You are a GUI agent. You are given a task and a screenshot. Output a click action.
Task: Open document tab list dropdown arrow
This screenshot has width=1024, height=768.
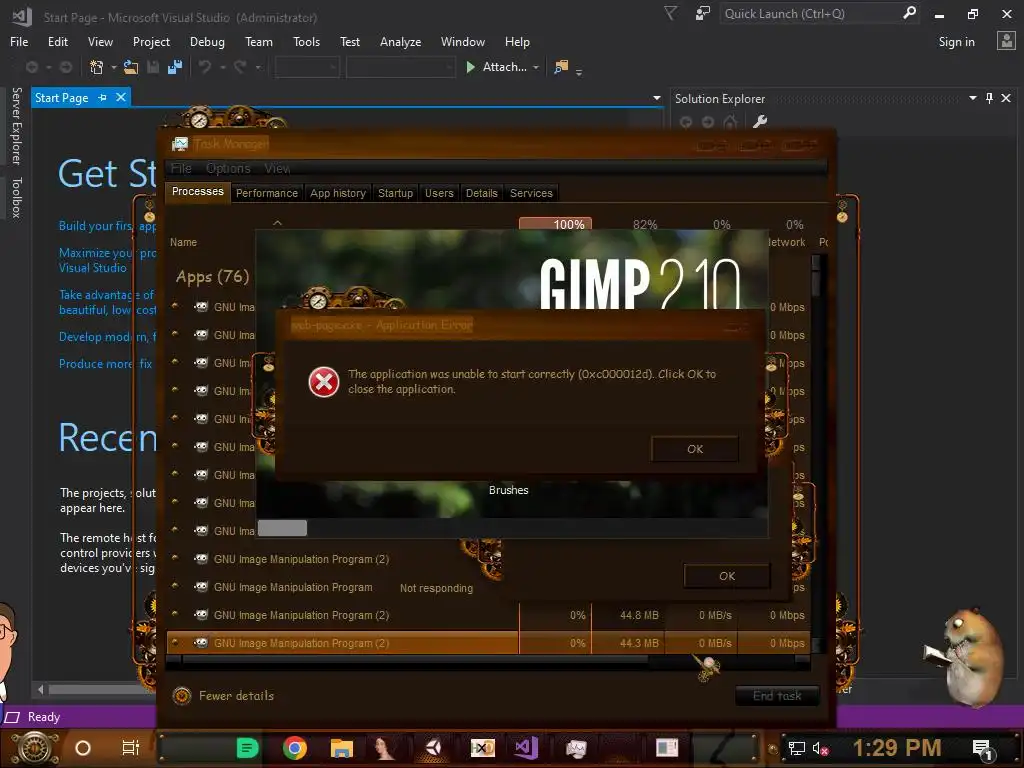click(657, 98)
